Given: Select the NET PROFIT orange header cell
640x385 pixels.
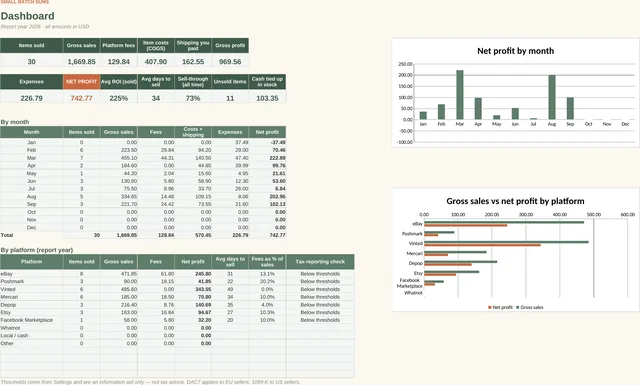Looking at the screenshot, I should 82,82.
